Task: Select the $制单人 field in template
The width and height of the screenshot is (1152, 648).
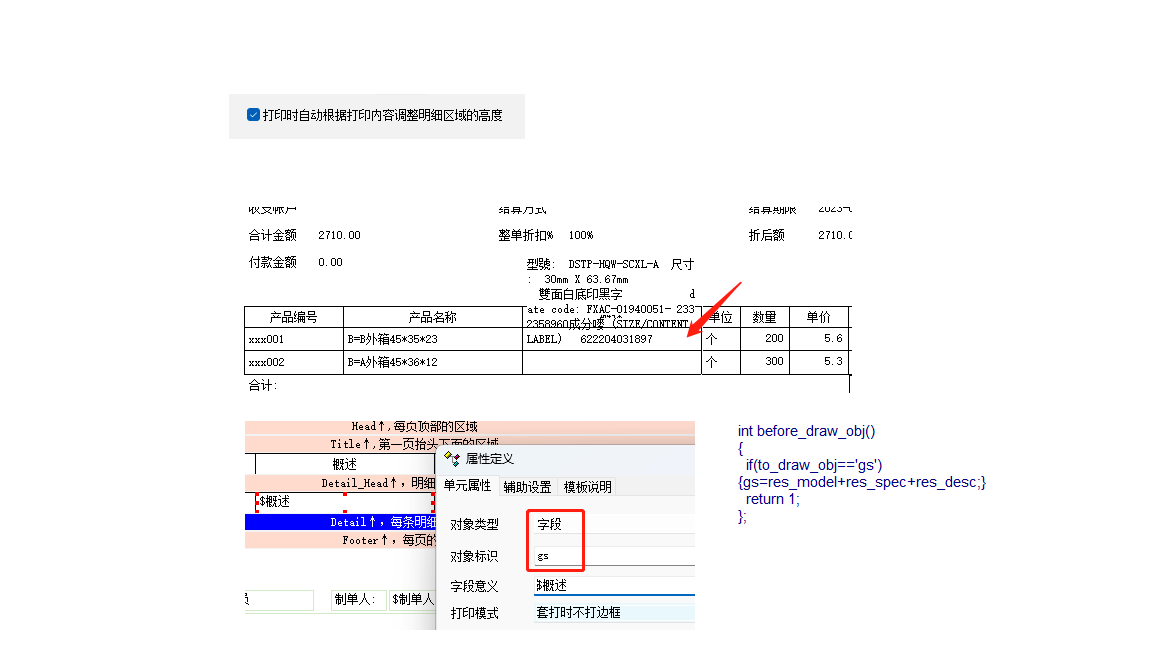Action: pos(412,599)
